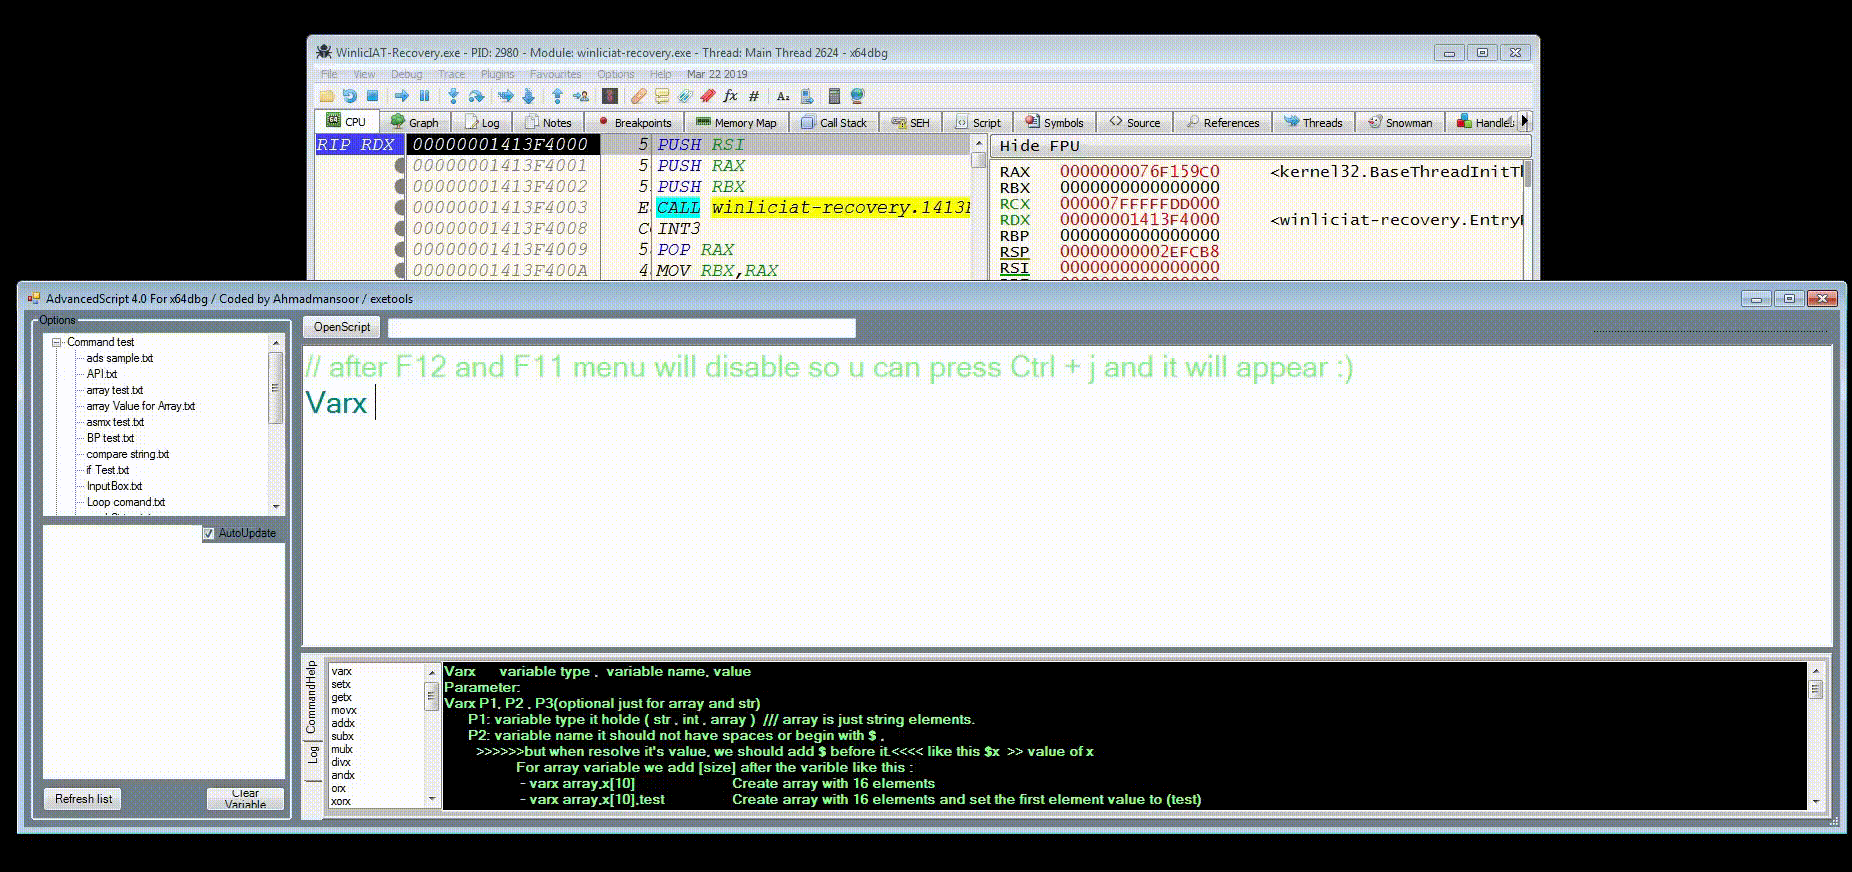
Task: Click the # variables icon in toolbar
Action: click(x=754, y=96)
